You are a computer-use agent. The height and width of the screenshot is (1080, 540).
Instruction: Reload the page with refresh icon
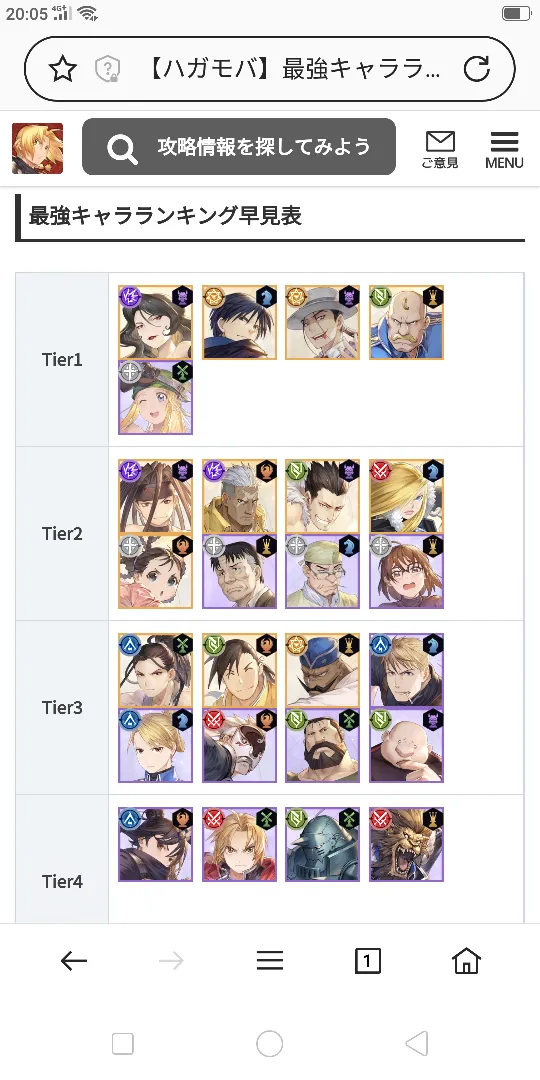[x=477, y=69]
